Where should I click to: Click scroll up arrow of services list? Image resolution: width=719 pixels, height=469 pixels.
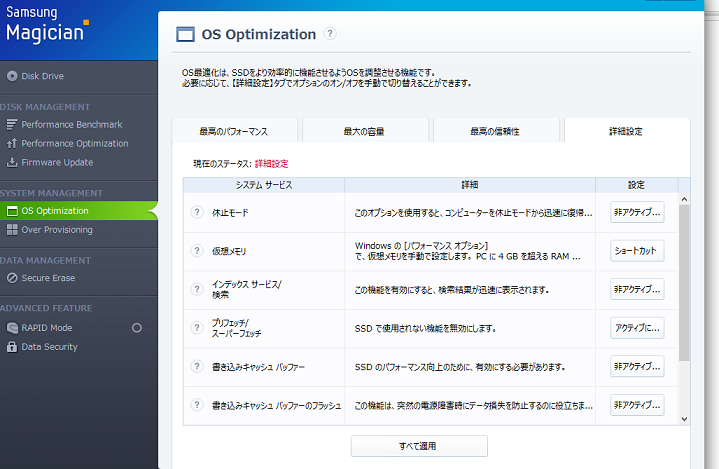click(x=684, y=199)
